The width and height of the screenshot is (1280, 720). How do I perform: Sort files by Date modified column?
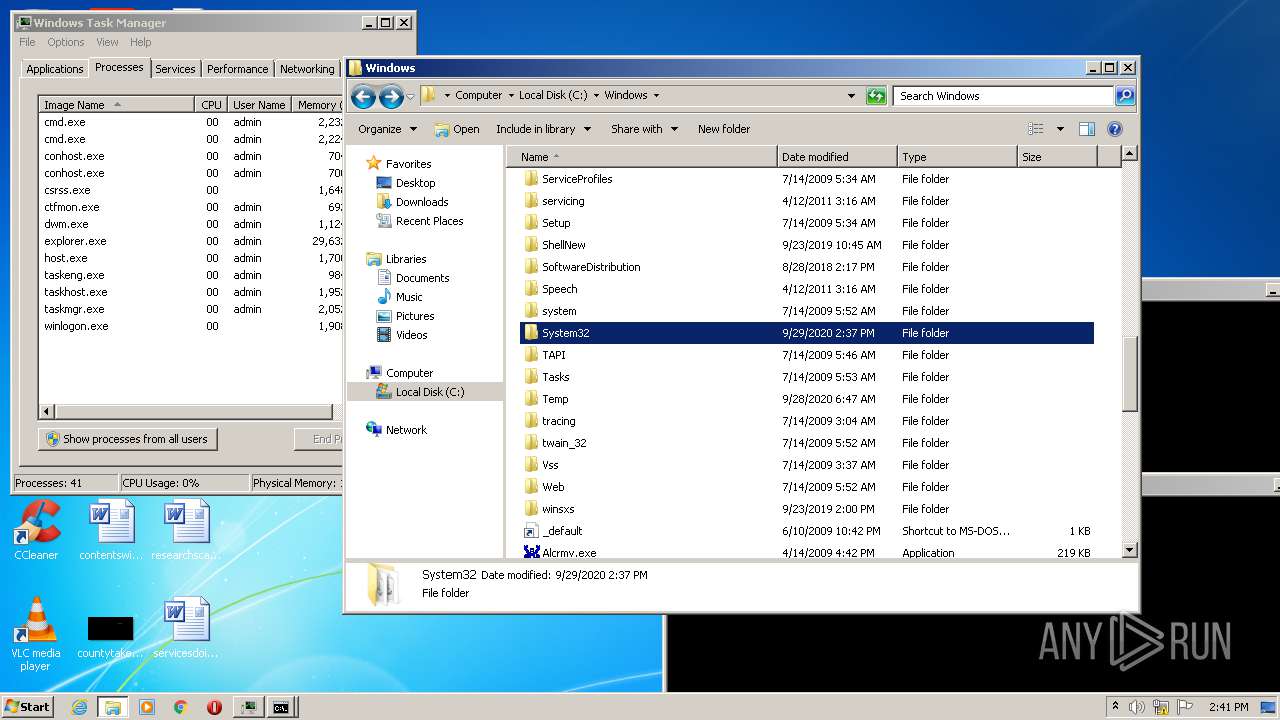[x=836, y=157]
